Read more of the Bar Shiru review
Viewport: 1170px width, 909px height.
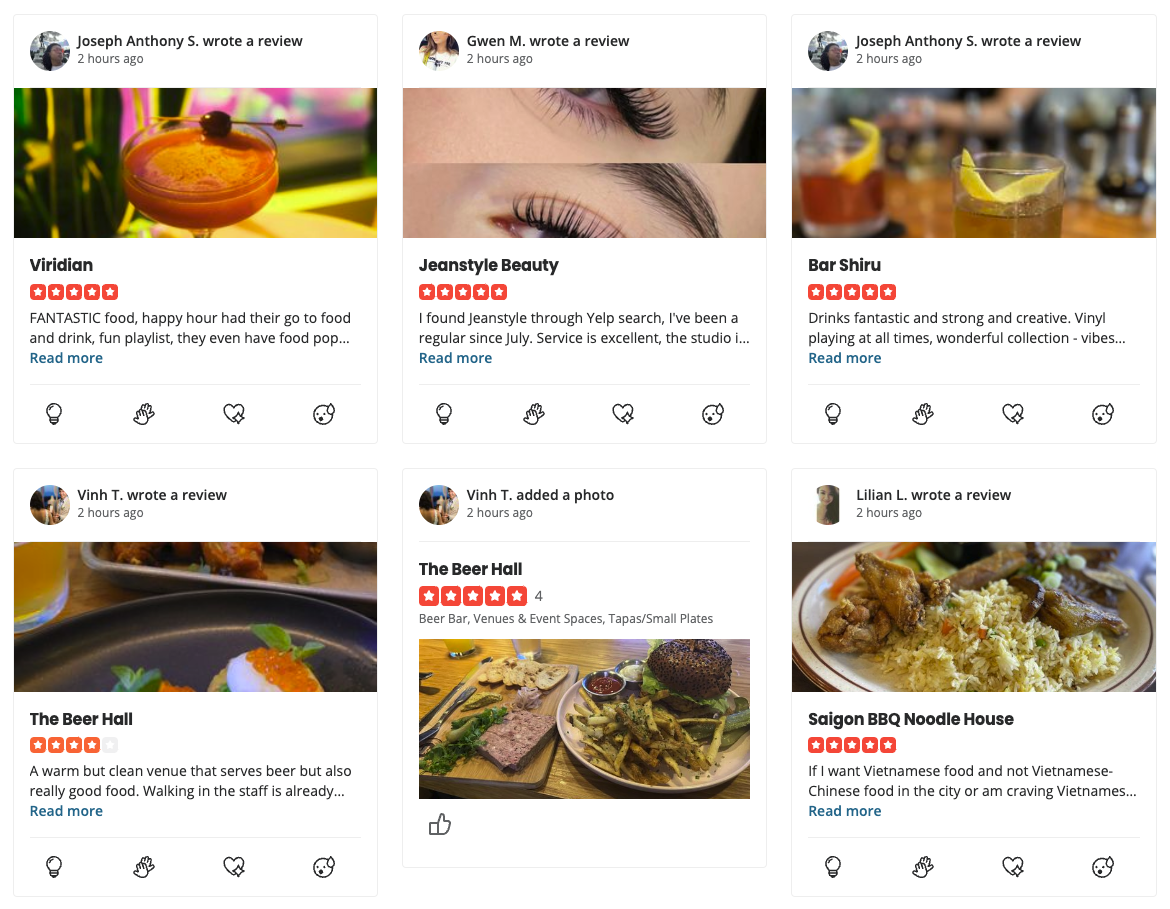coord(844,357)
